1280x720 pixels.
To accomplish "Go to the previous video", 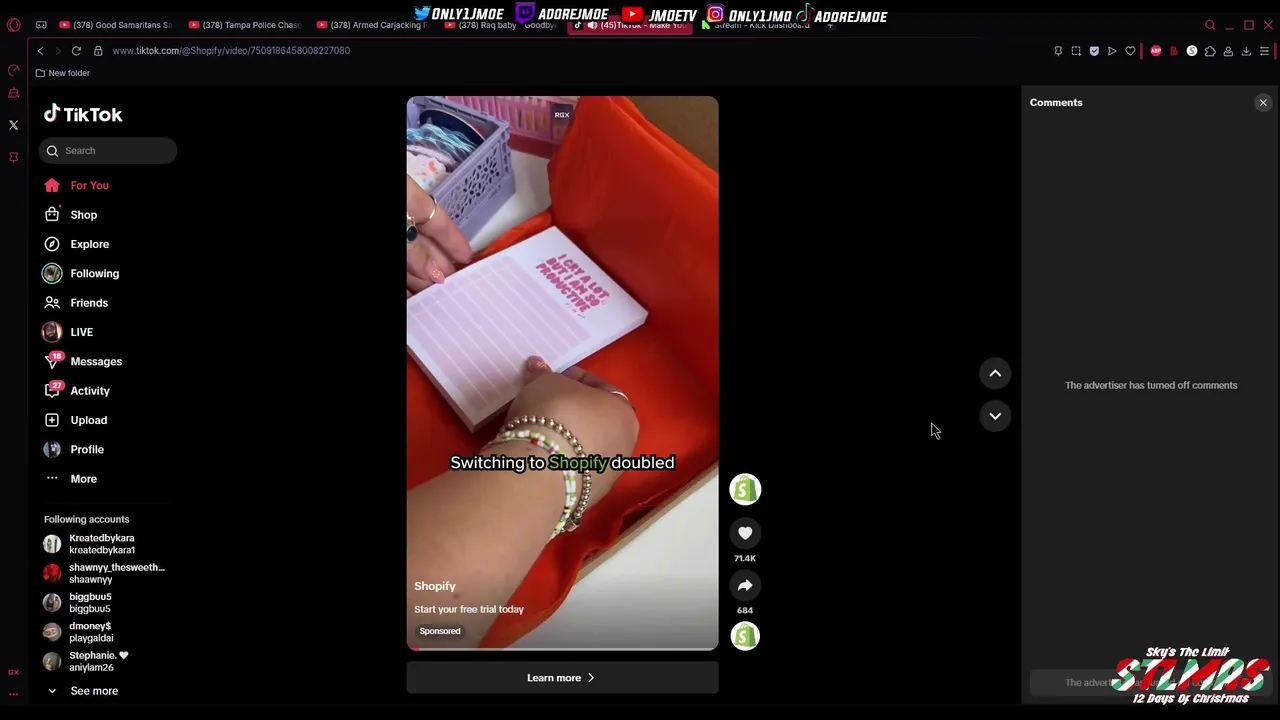I will click(995, 373).
